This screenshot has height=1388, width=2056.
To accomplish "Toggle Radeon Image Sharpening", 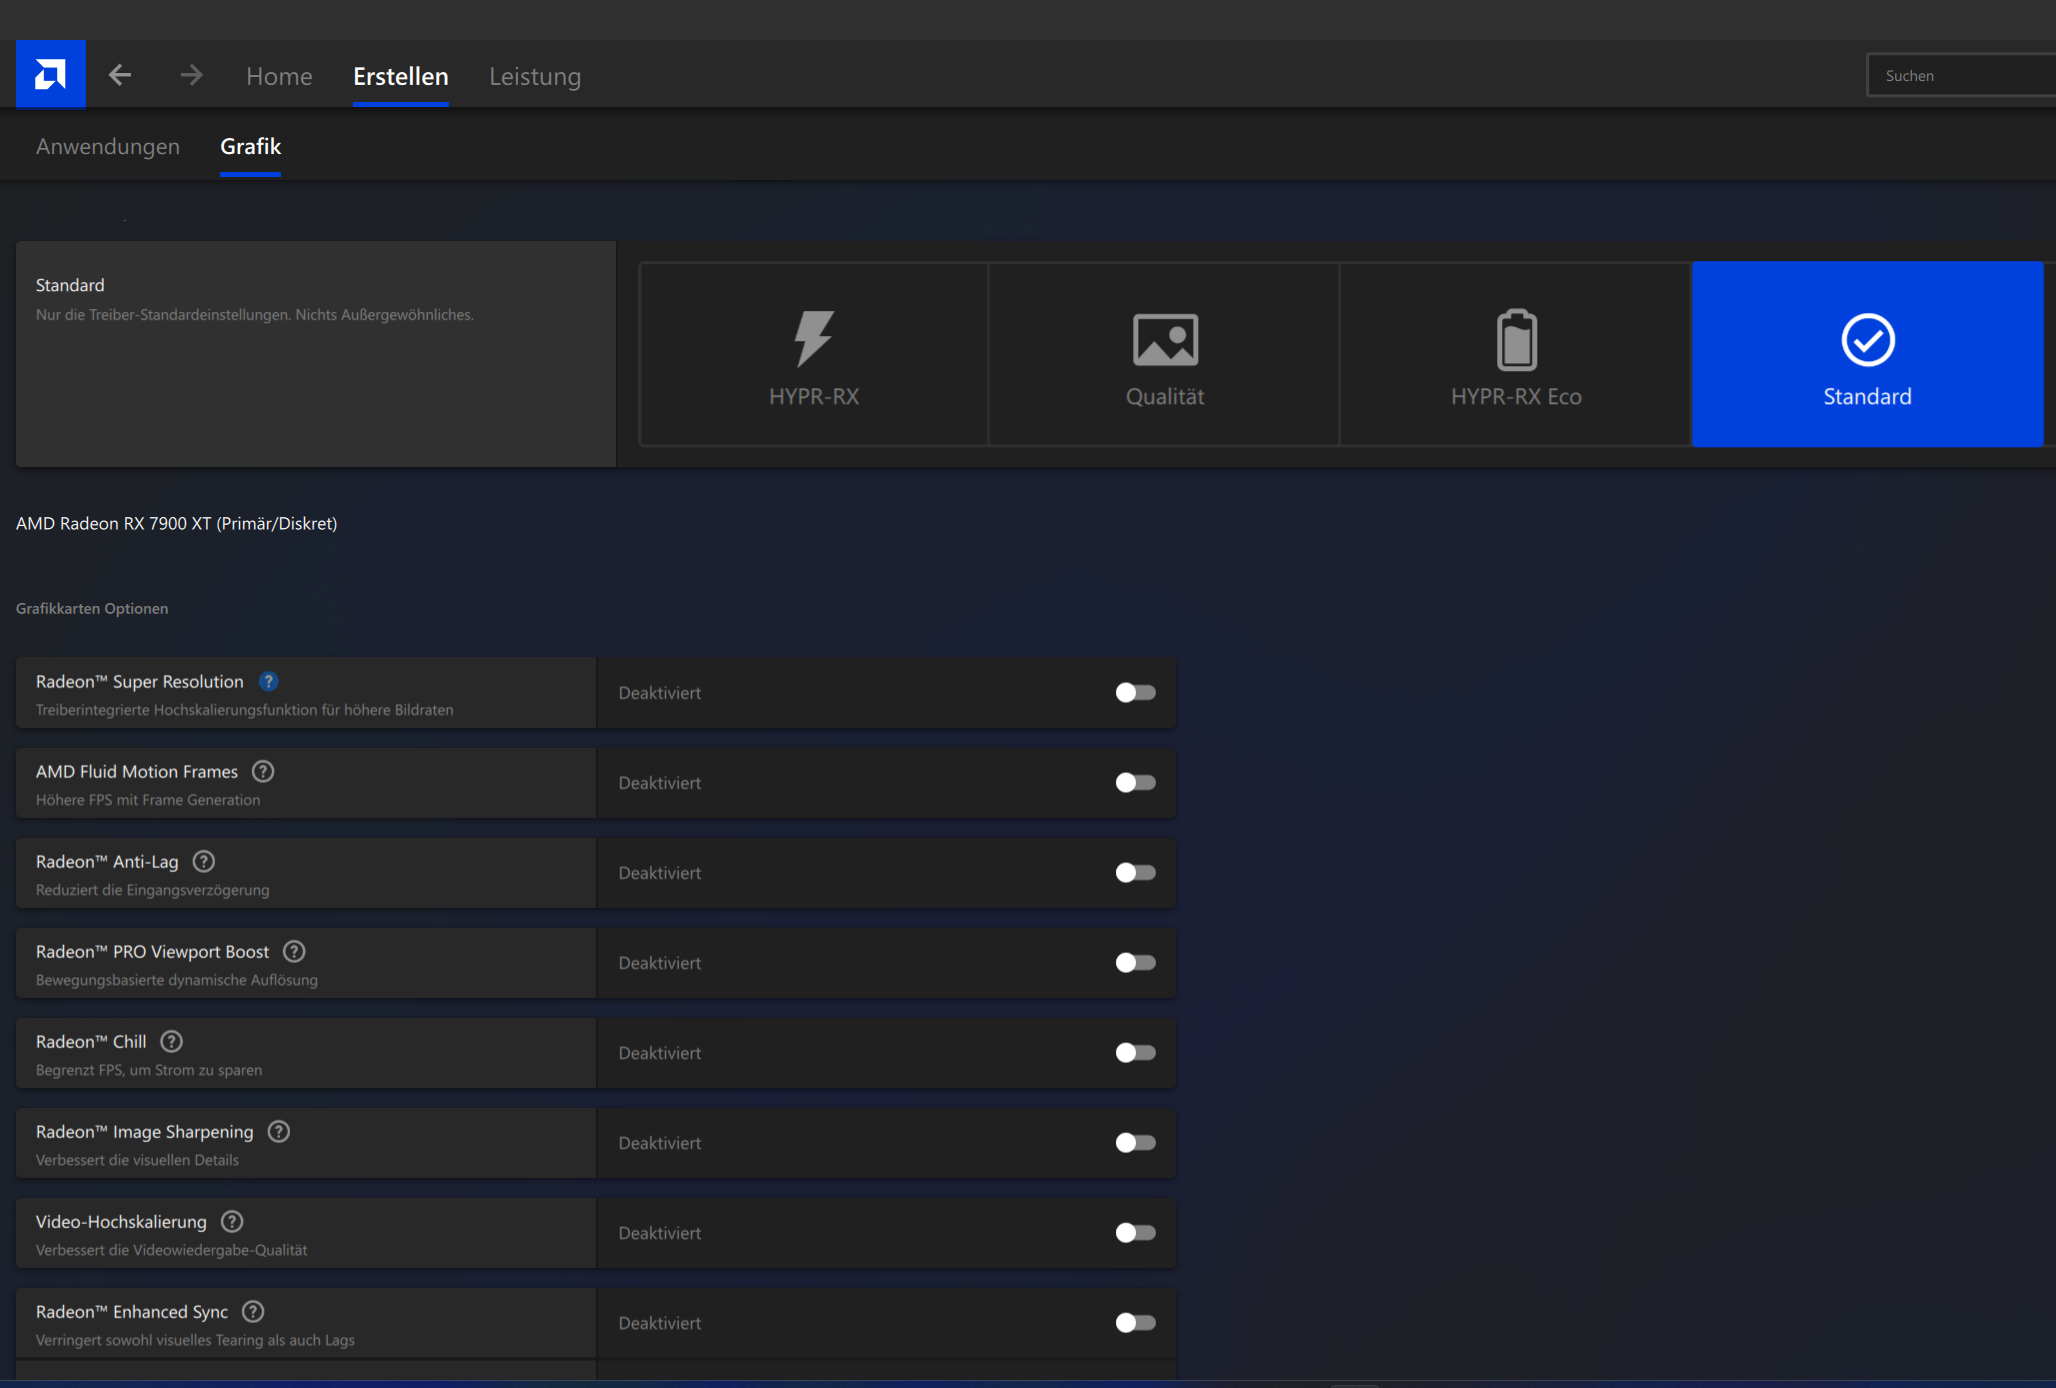I will click(x=1135, y=1142).
